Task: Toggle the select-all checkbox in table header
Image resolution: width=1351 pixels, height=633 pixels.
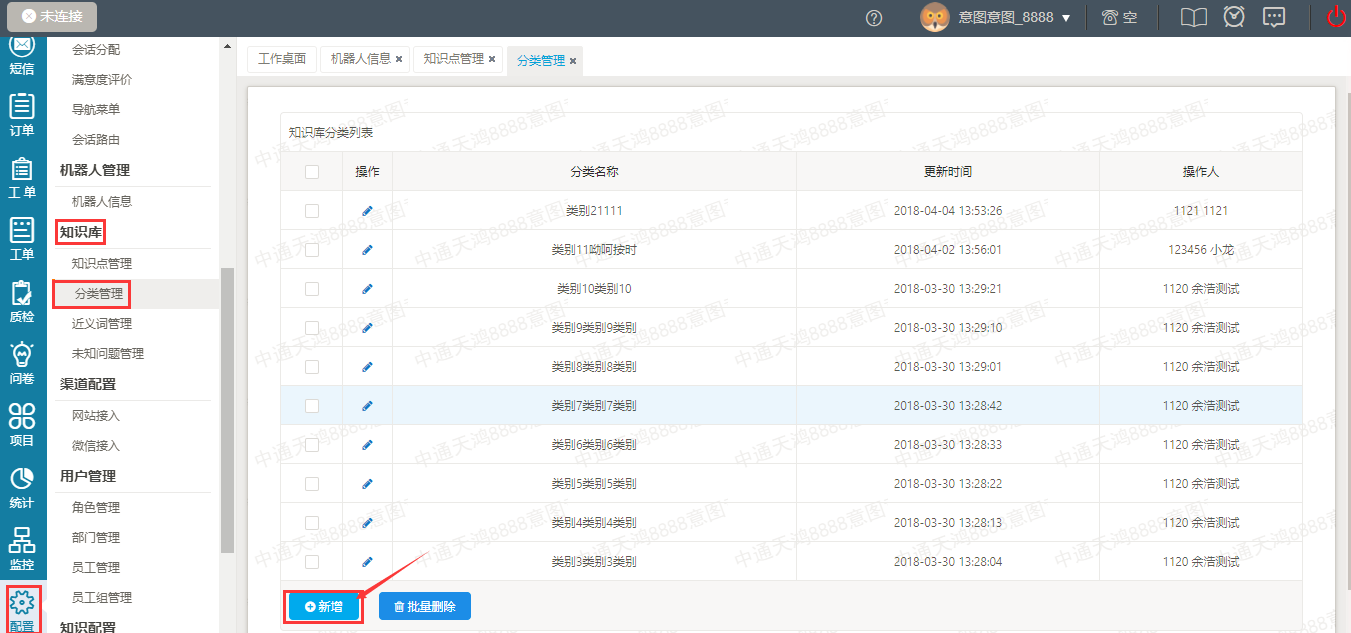Action: [x=312, y=172]
